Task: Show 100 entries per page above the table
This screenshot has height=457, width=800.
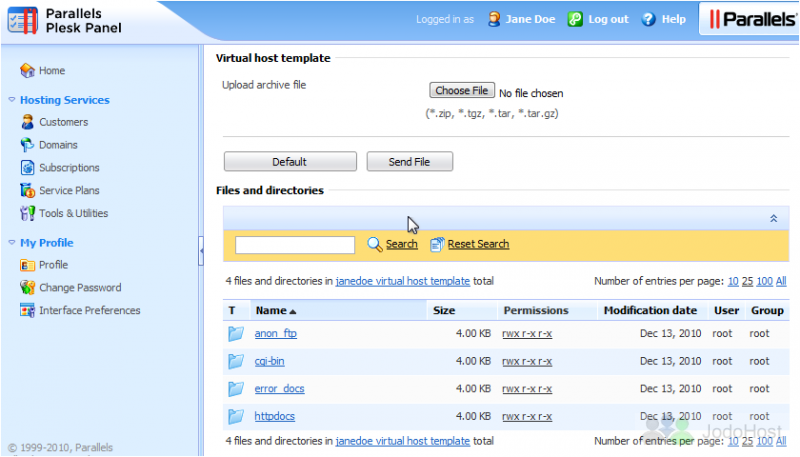Action: click(764, 281)
